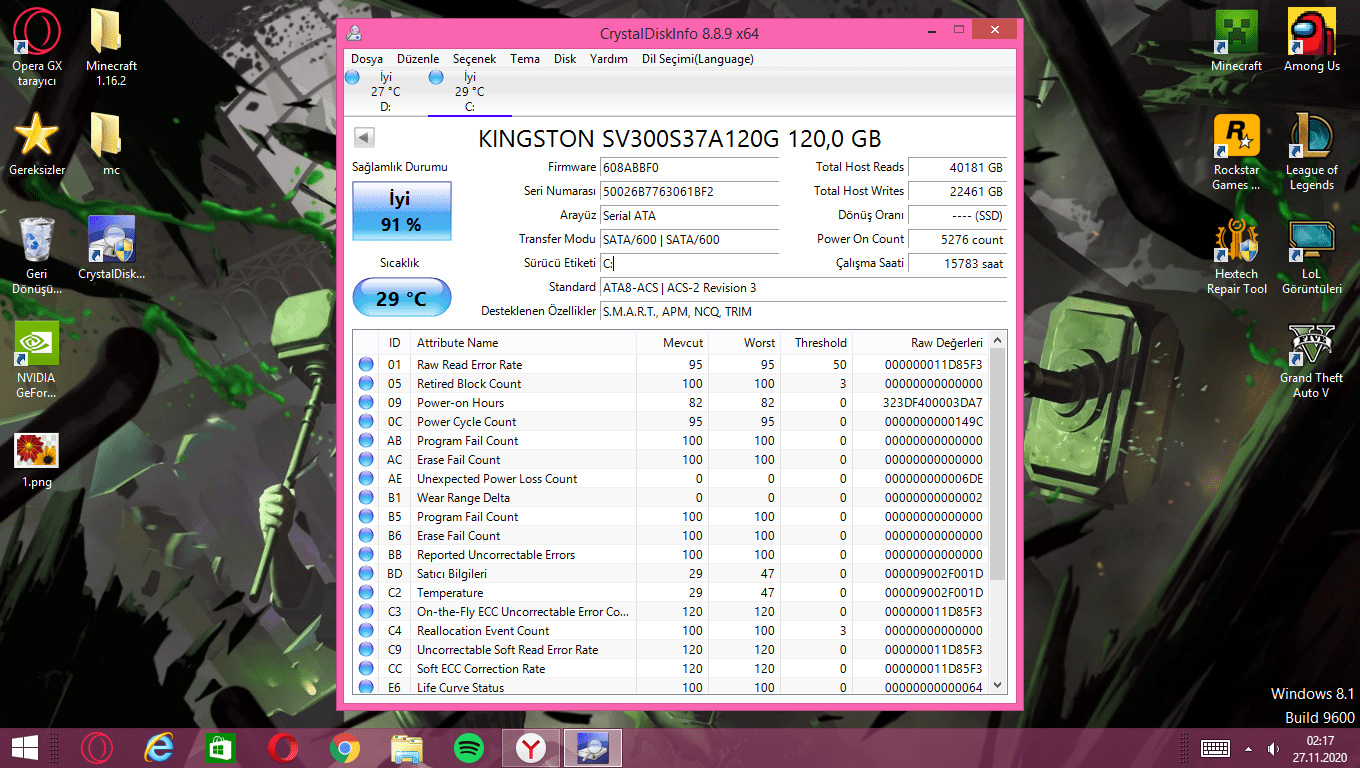Click the Total Host Reads value 40181 GB

pos(957,167)
